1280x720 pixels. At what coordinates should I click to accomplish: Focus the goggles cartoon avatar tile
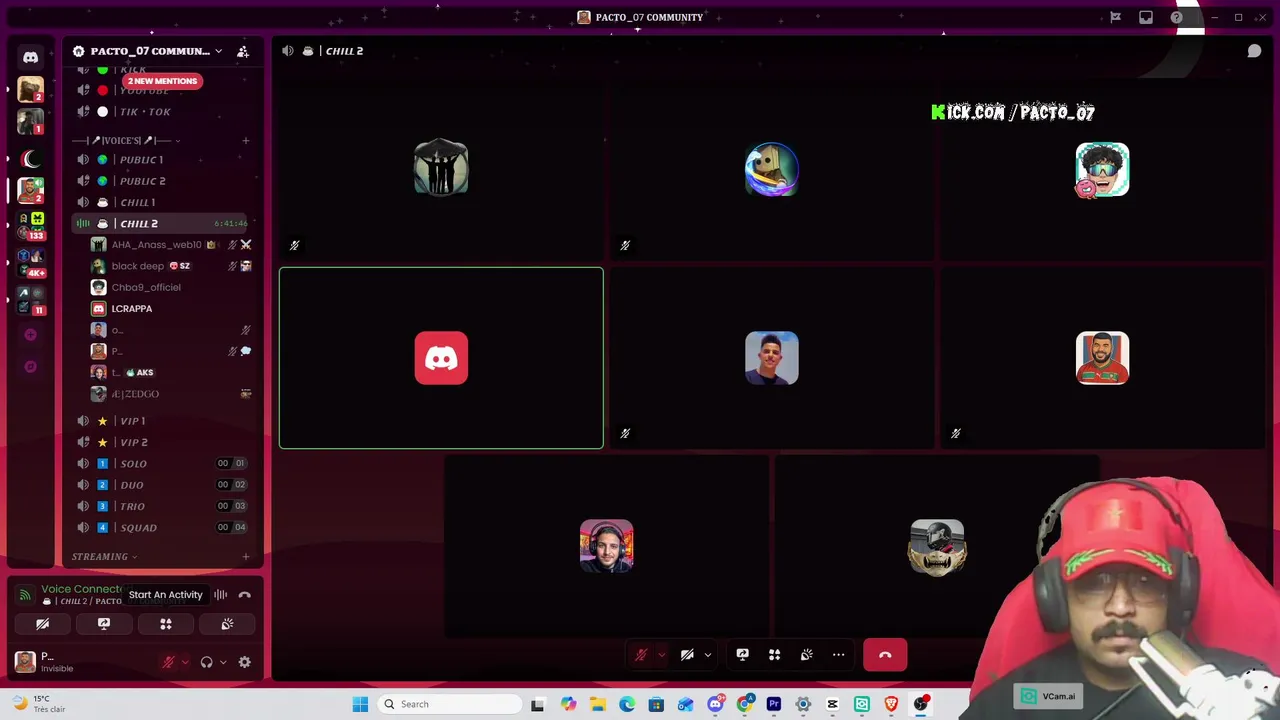tap(1102, 169)
